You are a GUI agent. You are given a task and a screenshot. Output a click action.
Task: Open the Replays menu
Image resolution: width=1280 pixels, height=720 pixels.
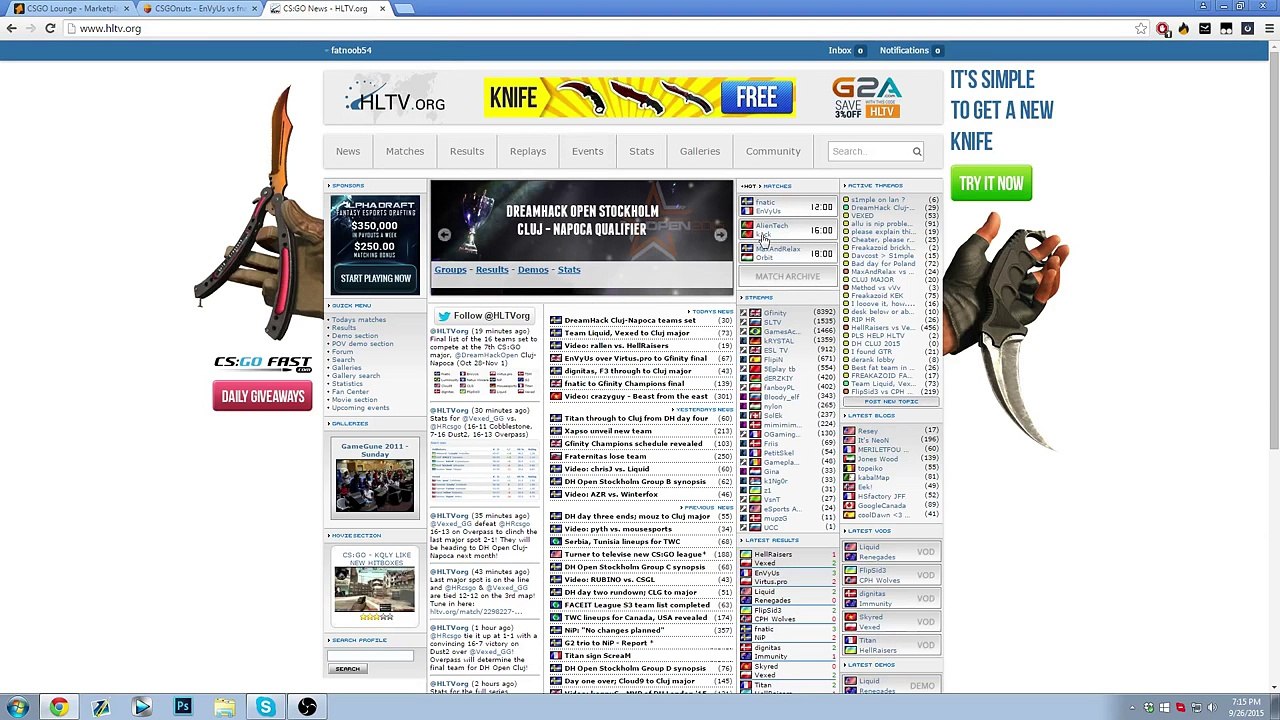pyautogui.click(x=528, y=152)
